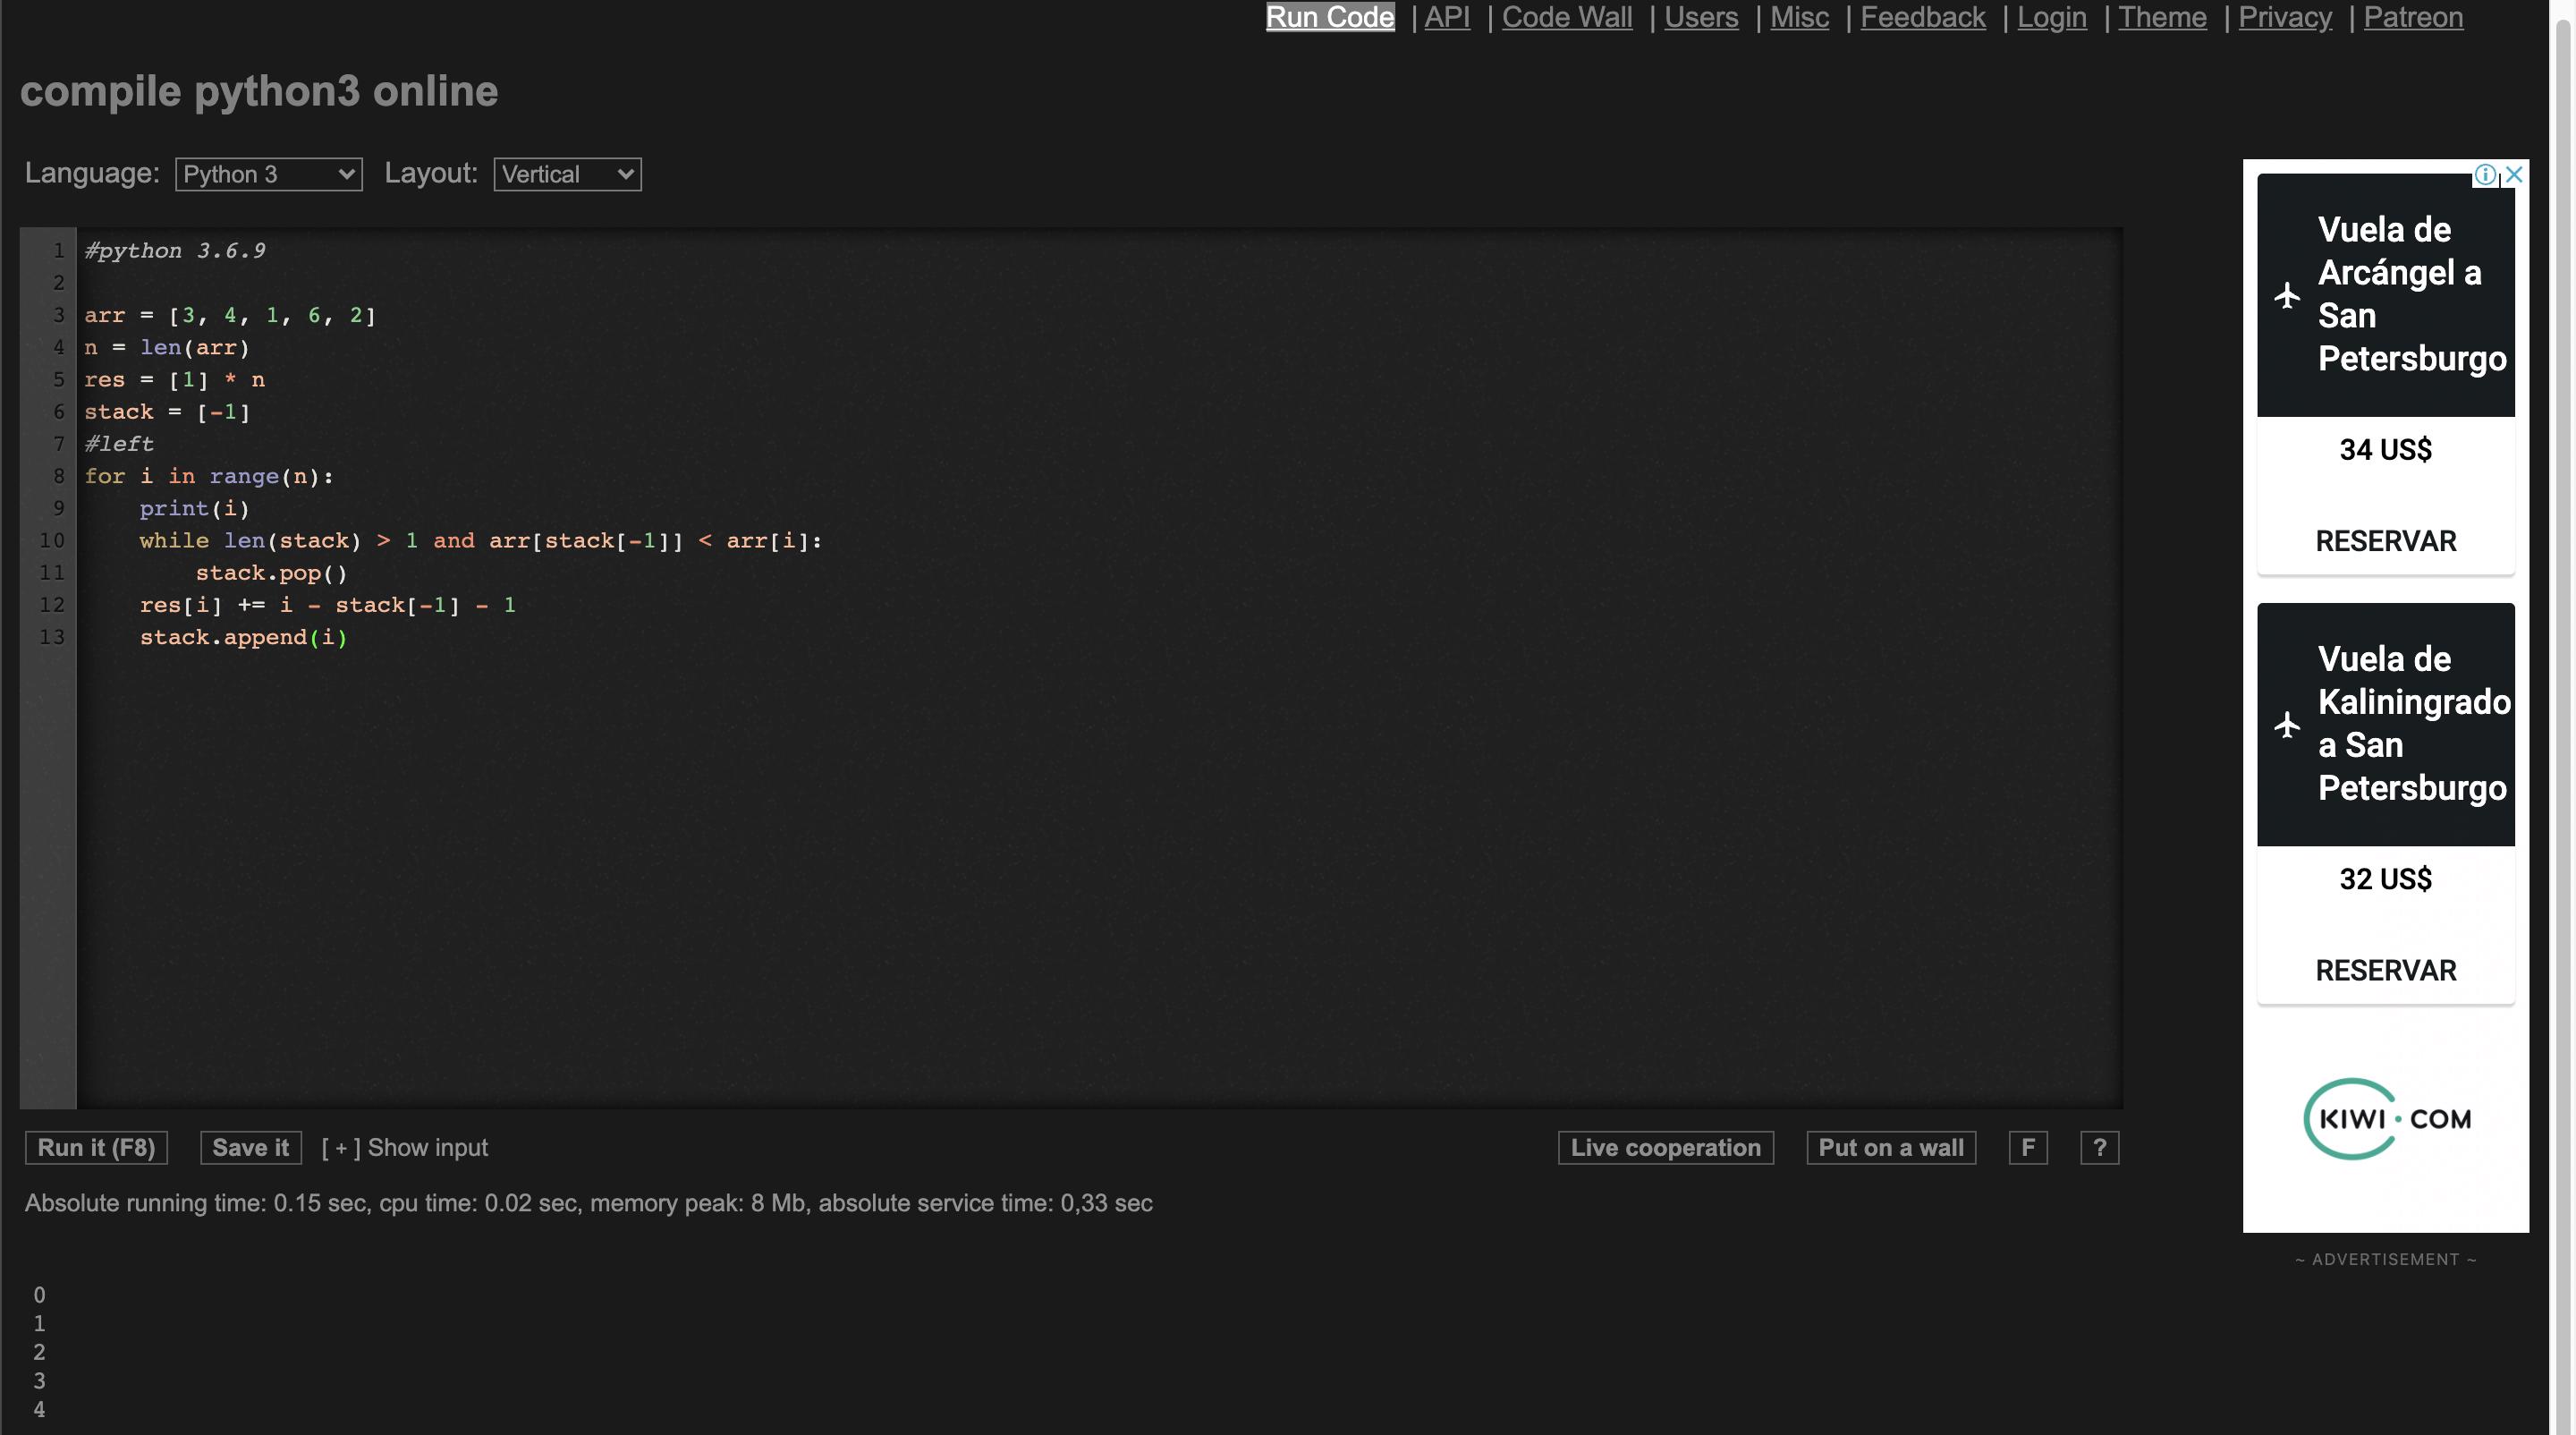Click the '#python 3.6.9' comment line
Screen dimensions: 2576x1435
coord(175,250)
